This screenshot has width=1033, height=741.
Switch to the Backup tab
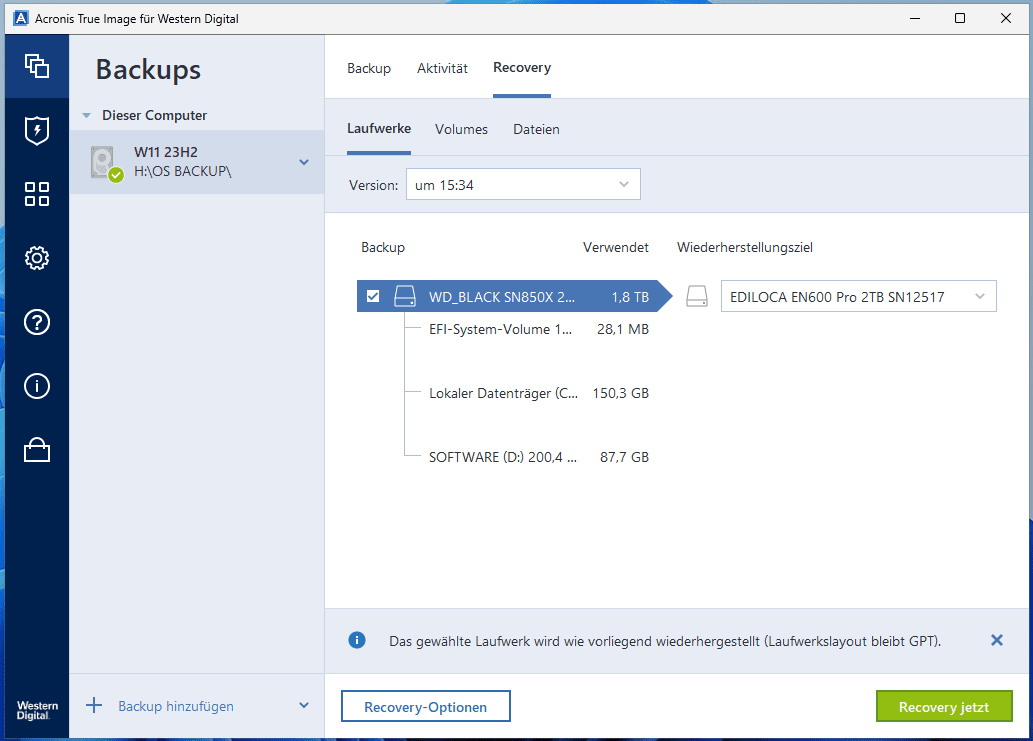point(369,68)
